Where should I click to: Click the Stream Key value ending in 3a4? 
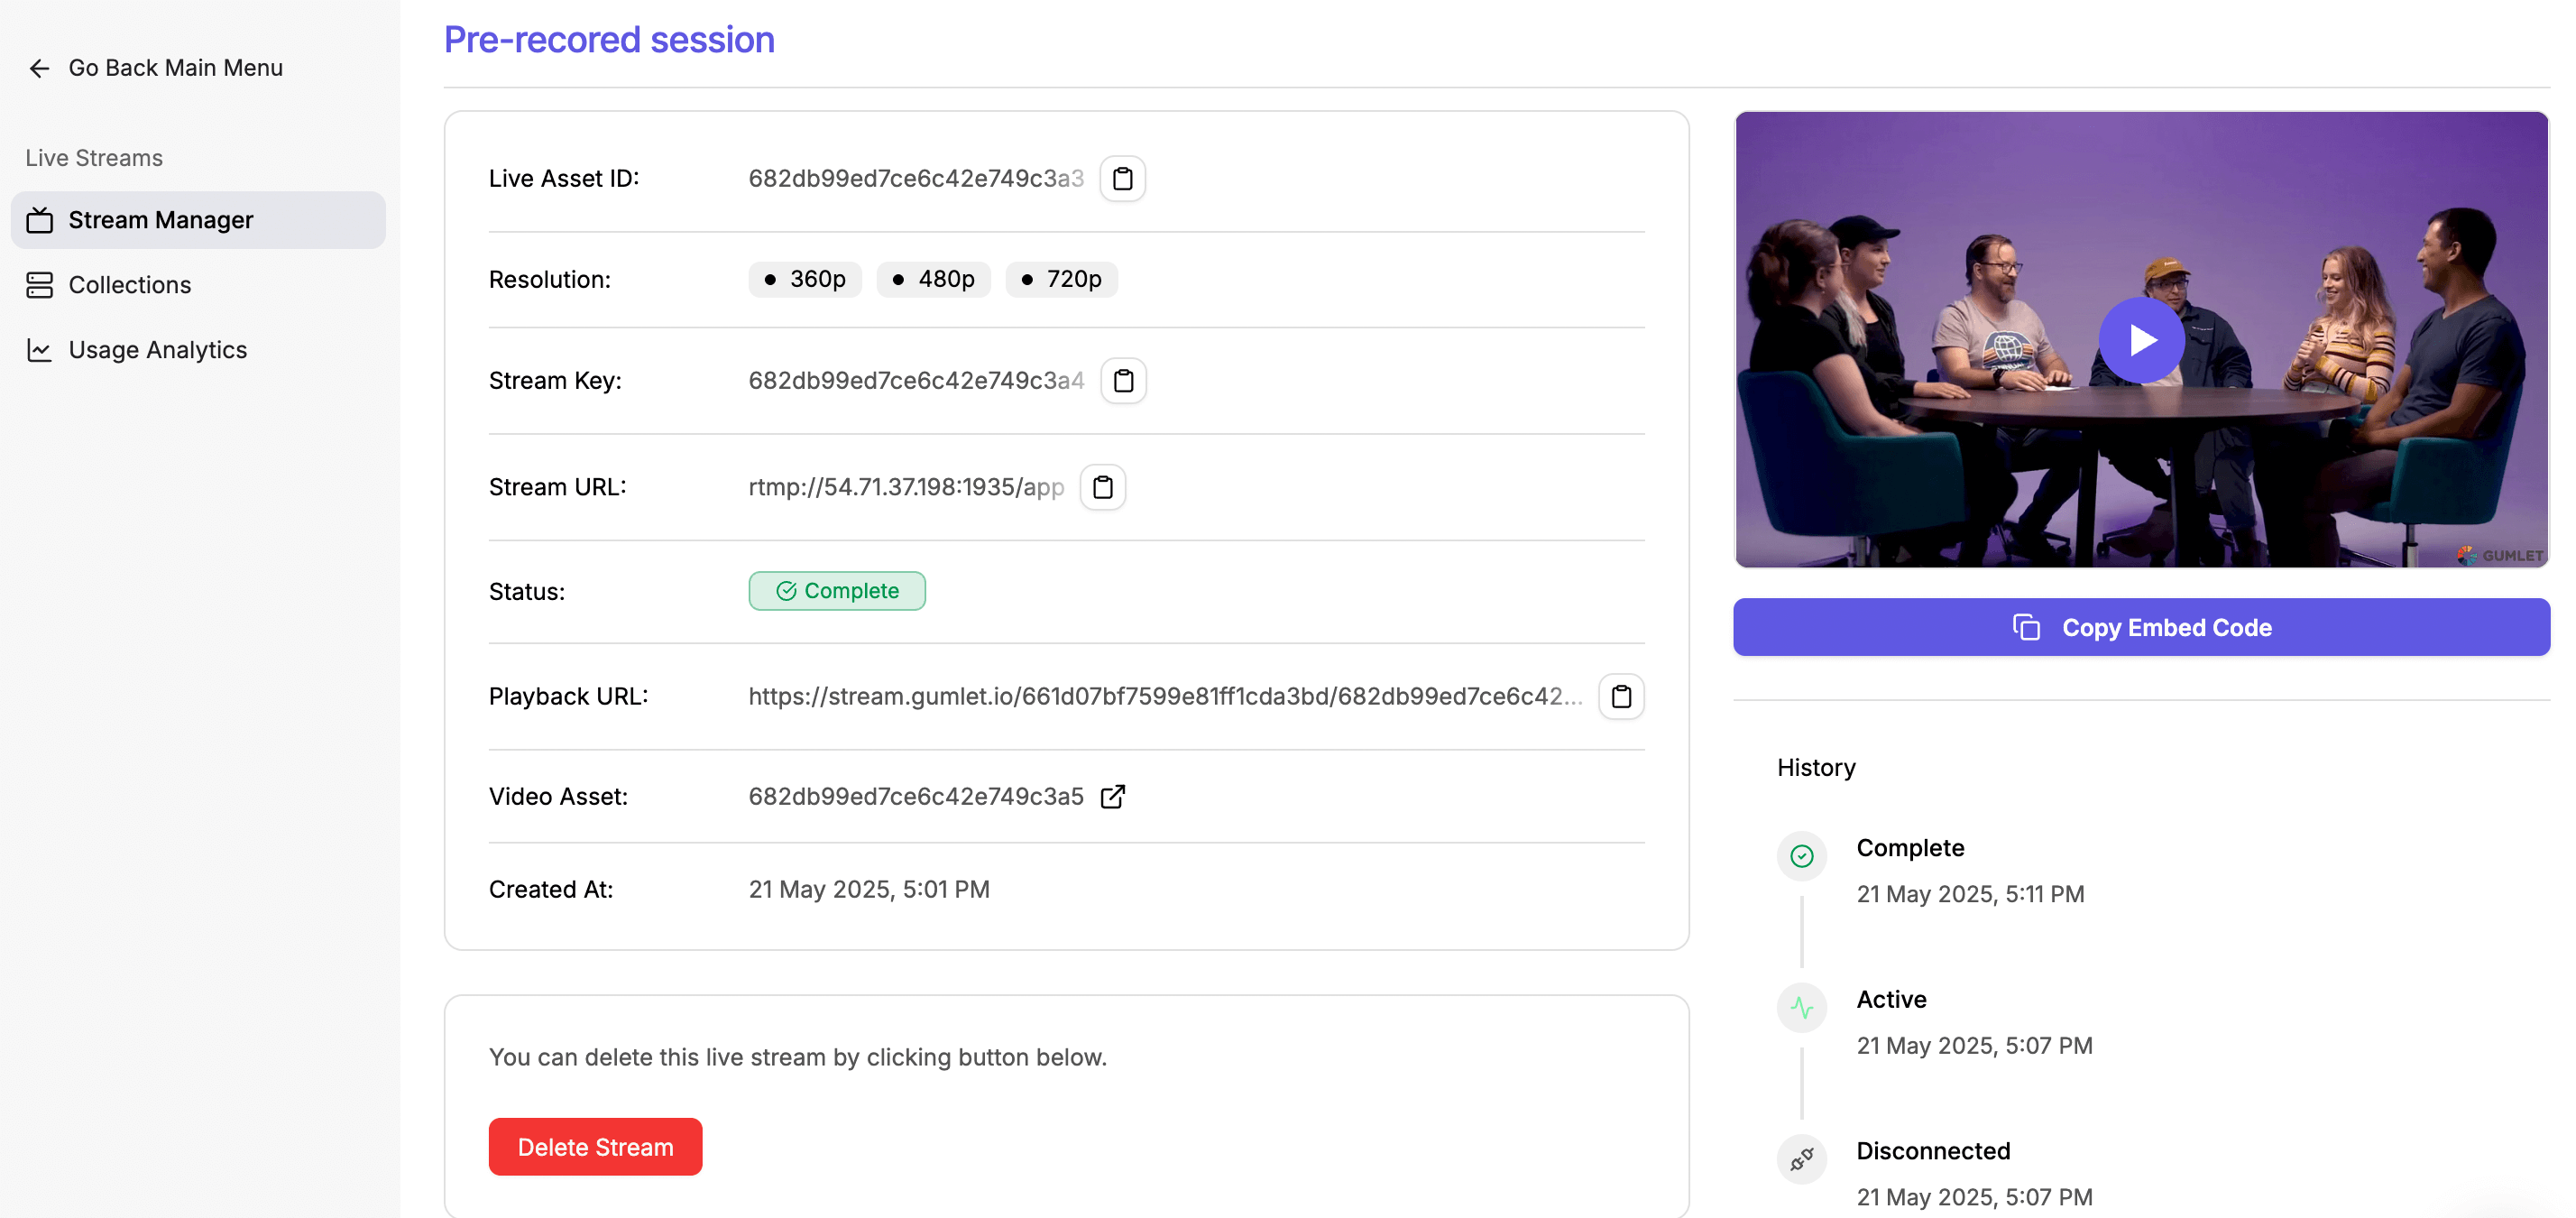pos(916,381)
